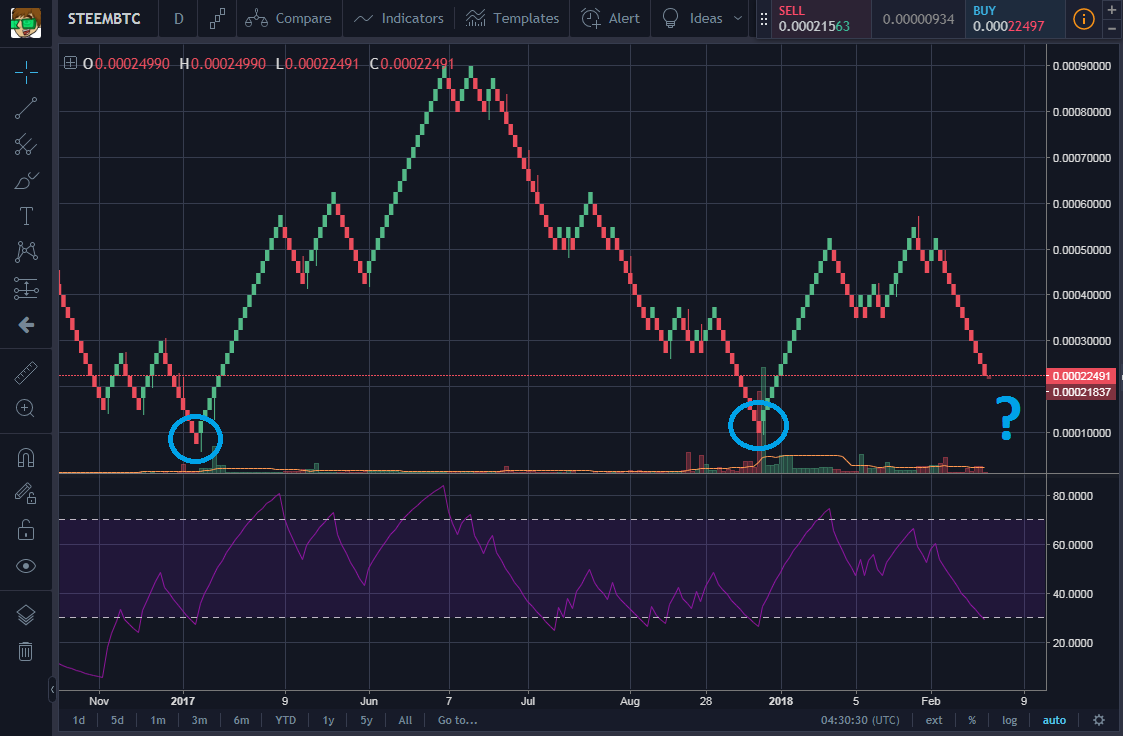1123x736 pixels.
Task: Toggle auto scale
Action: click(1054, 720)
